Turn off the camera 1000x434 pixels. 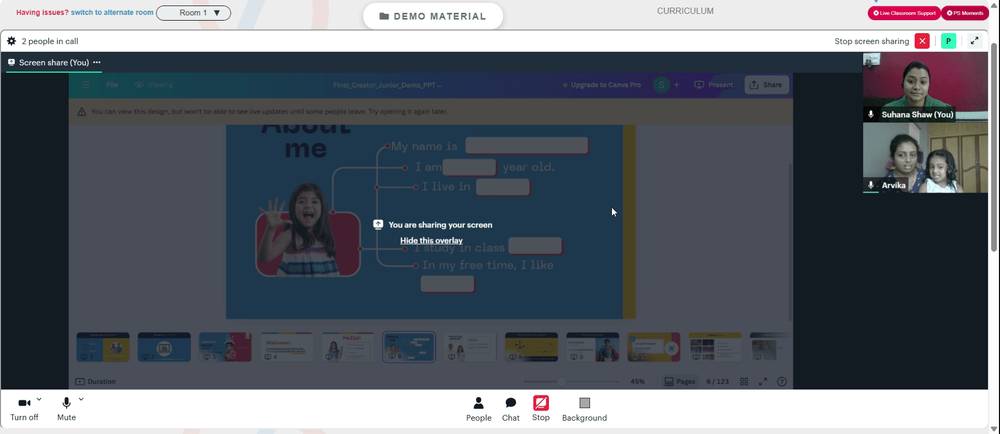pos(24,409)
